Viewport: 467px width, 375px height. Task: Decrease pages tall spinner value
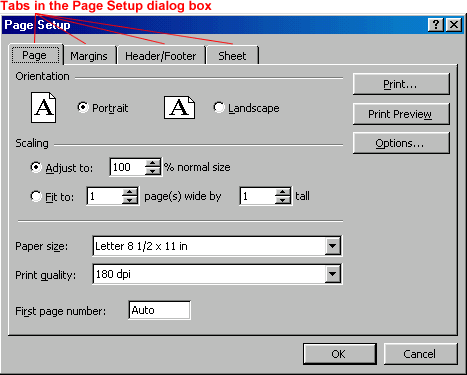click(283, 200)
